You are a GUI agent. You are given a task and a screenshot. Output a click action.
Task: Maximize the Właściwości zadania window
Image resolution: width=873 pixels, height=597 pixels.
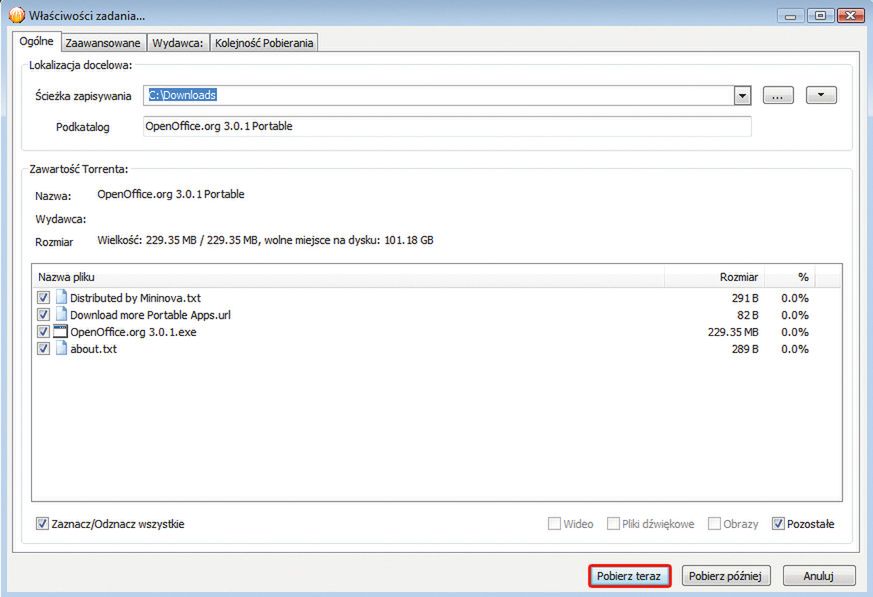[820, 16]
